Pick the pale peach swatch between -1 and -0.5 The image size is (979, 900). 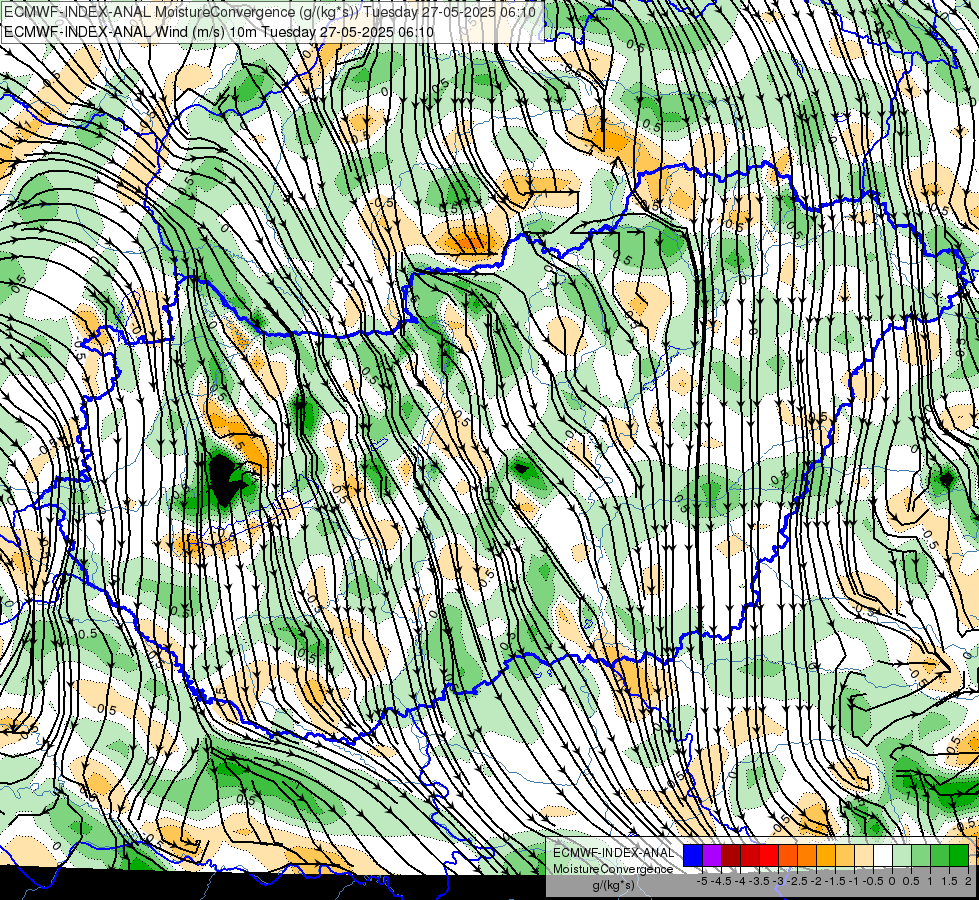tap(864, 856)
